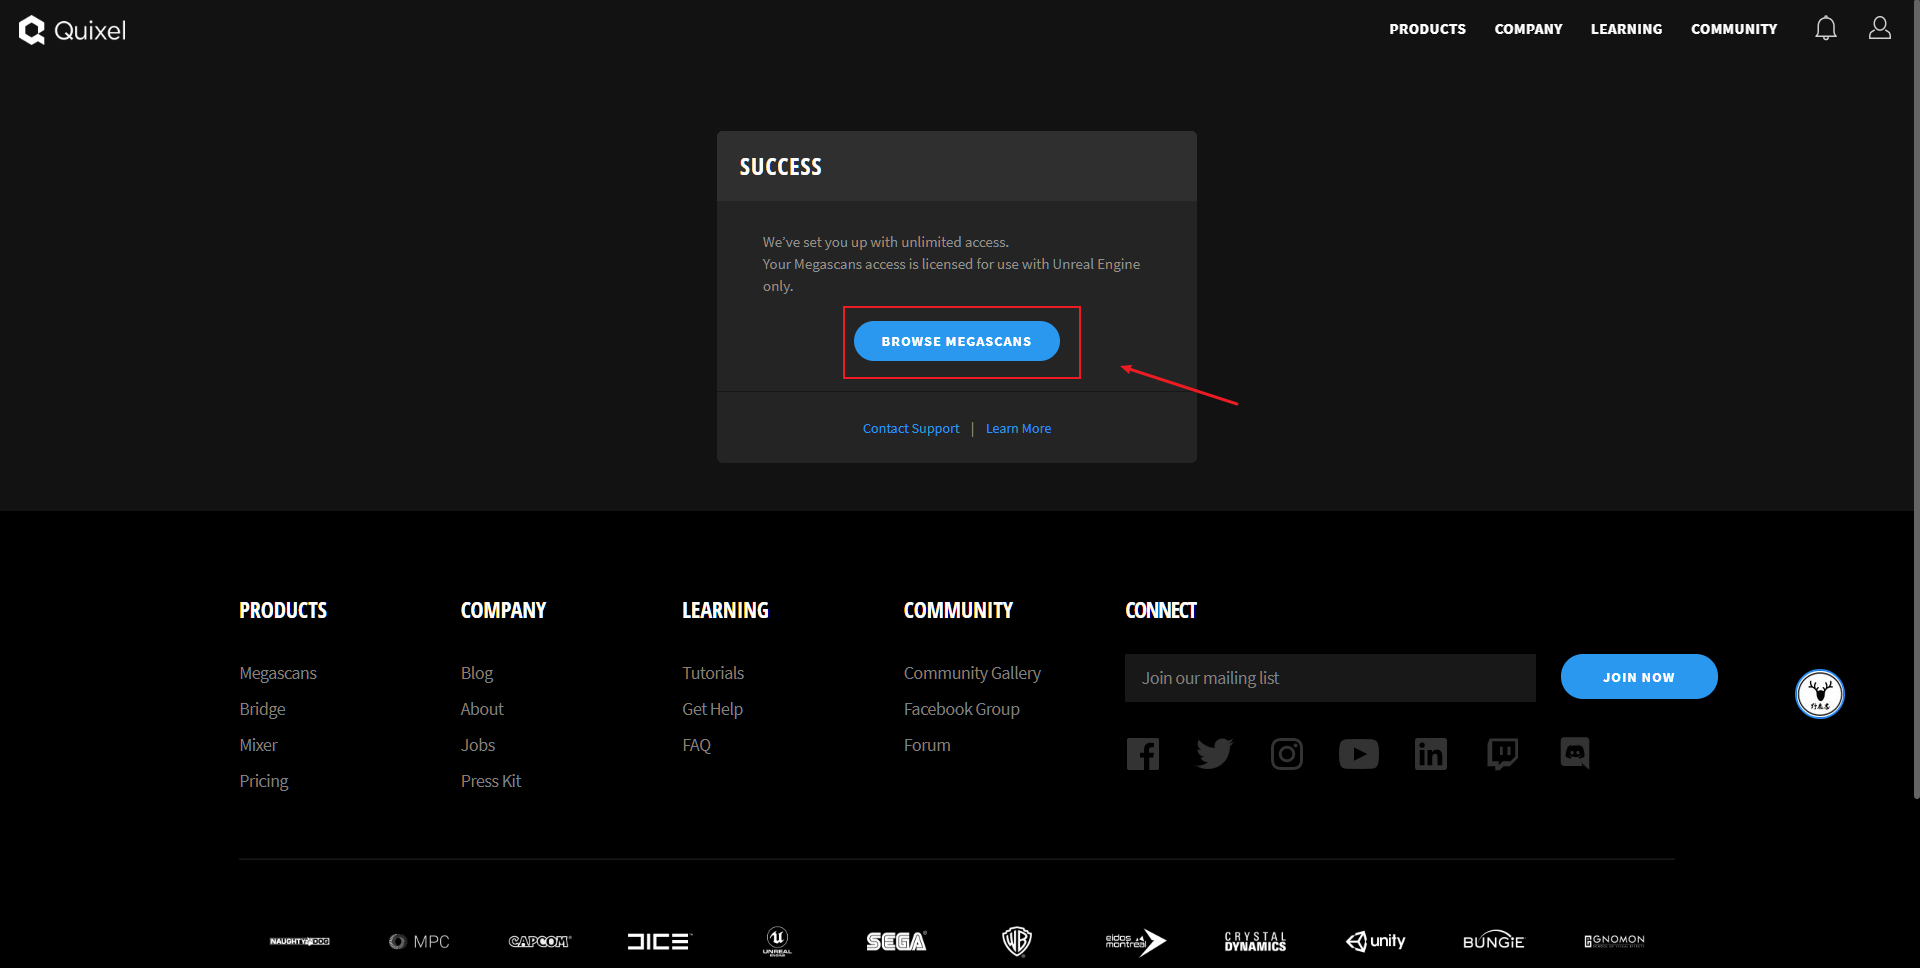The width and height of the screenshot is (1920, 968).
Task: Click the Eidos Montreal partner logo
Action: point(1136,941)
